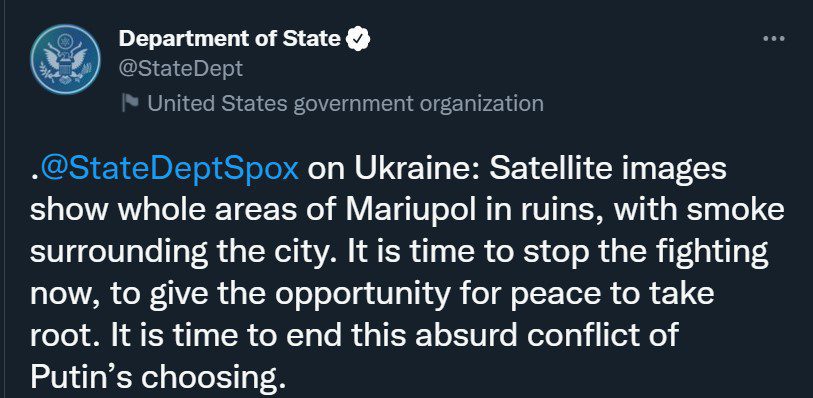The height and width of the screenshot is (398, 813).
Task: Click the word Mariupol in the tweet
Action: point(410,211)
